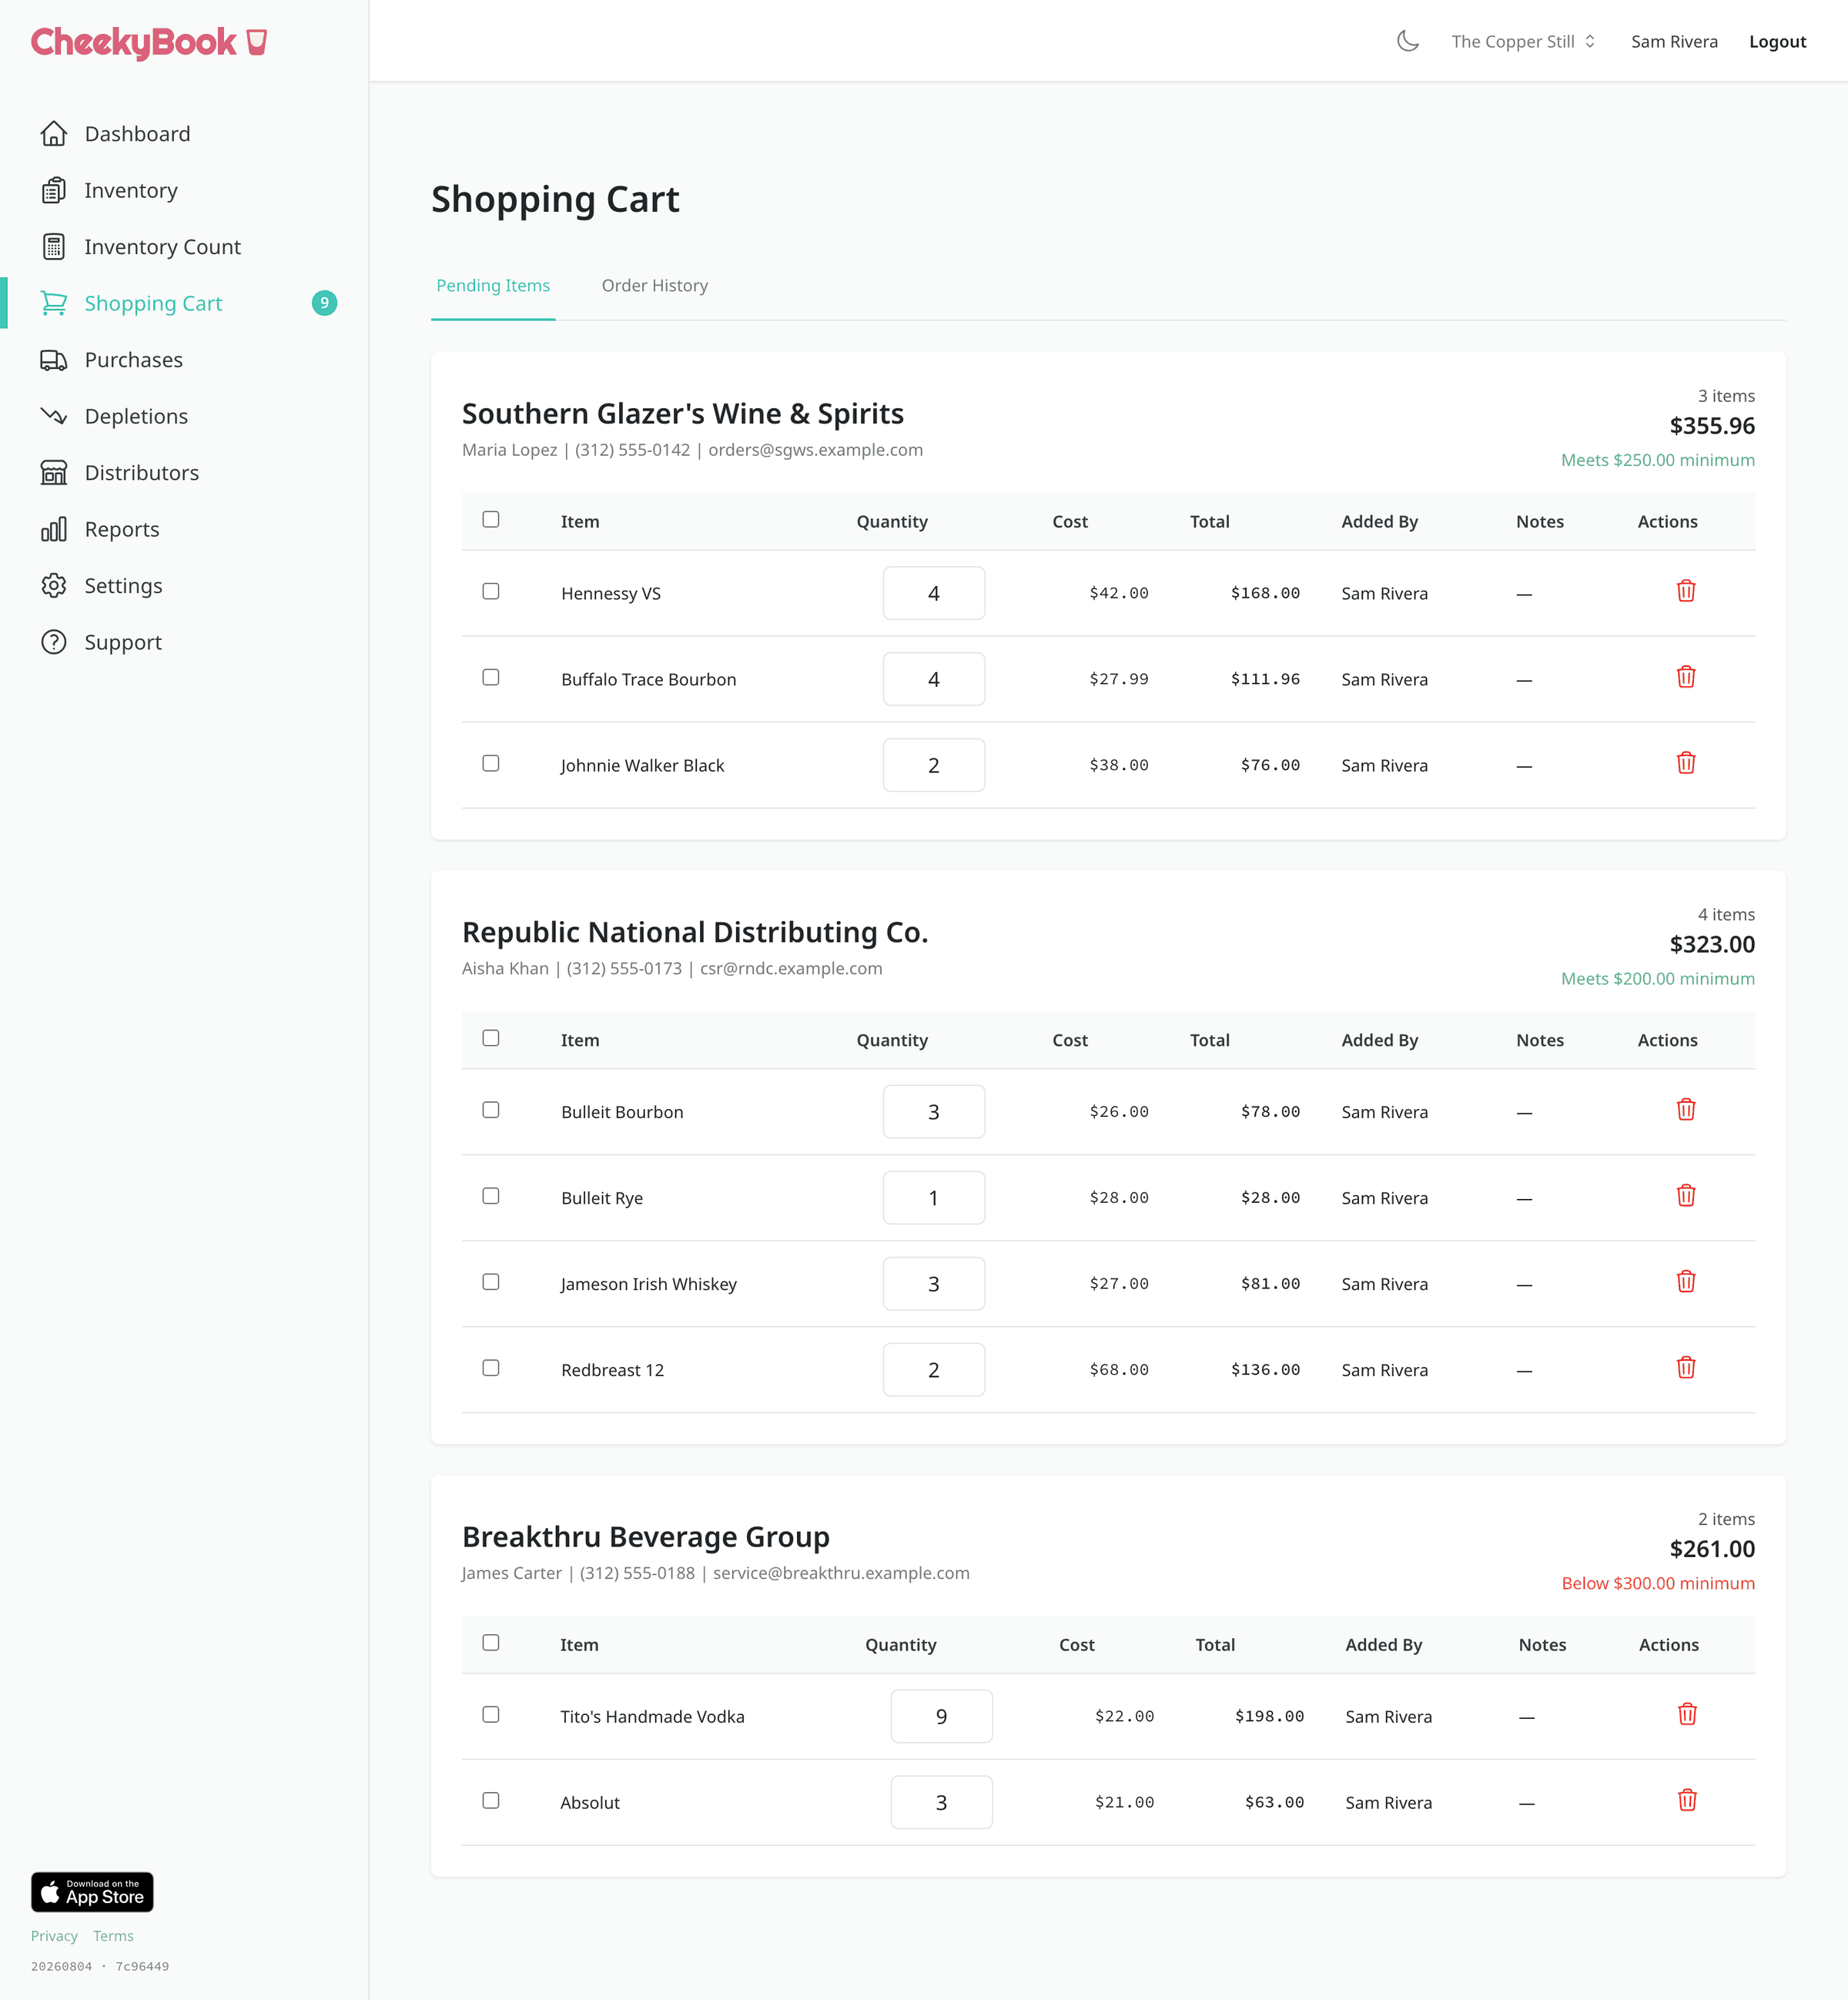Open the Privacy link

point(54,1936)
